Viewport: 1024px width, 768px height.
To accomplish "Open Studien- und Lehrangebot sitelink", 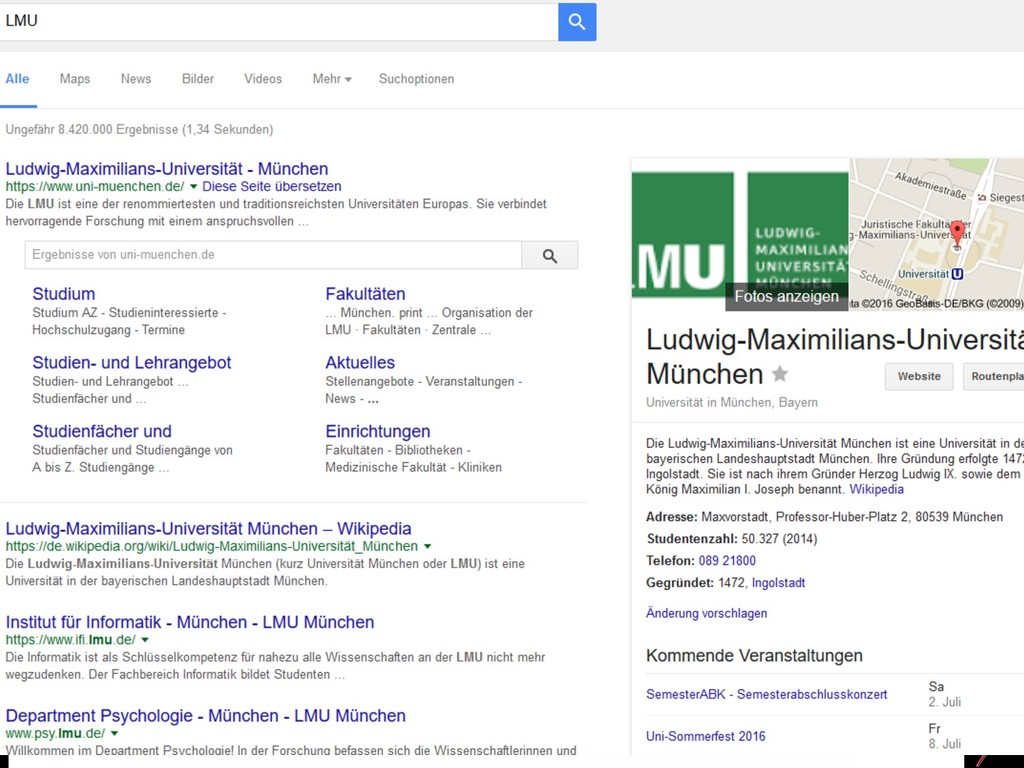I will click(x=132, y=362).
